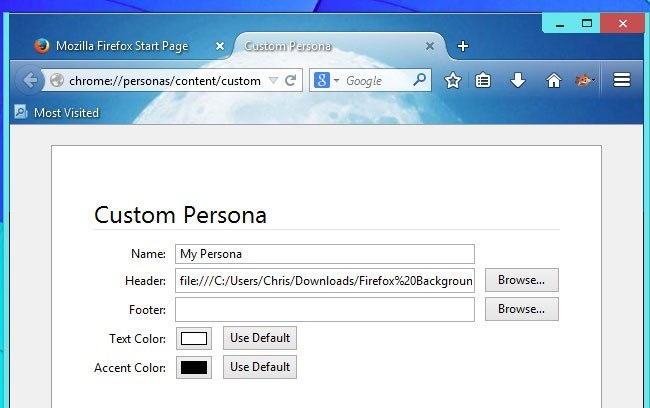The width and height of the screenshot is (650, 408).
Task: Minimize the Firefox window
Action: (x=560, y=24)
